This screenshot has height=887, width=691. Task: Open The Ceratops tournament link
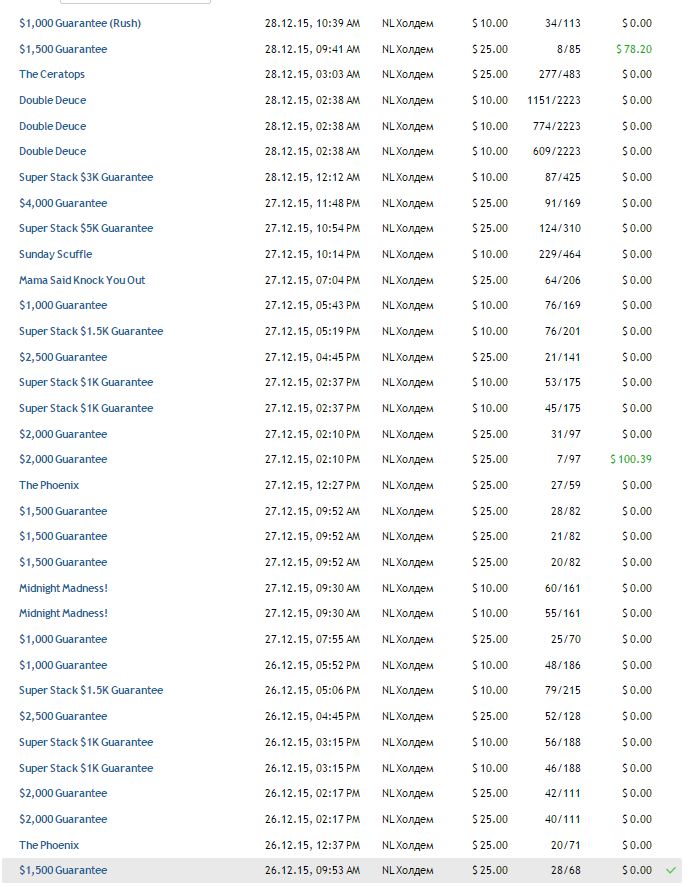[52, 74]
